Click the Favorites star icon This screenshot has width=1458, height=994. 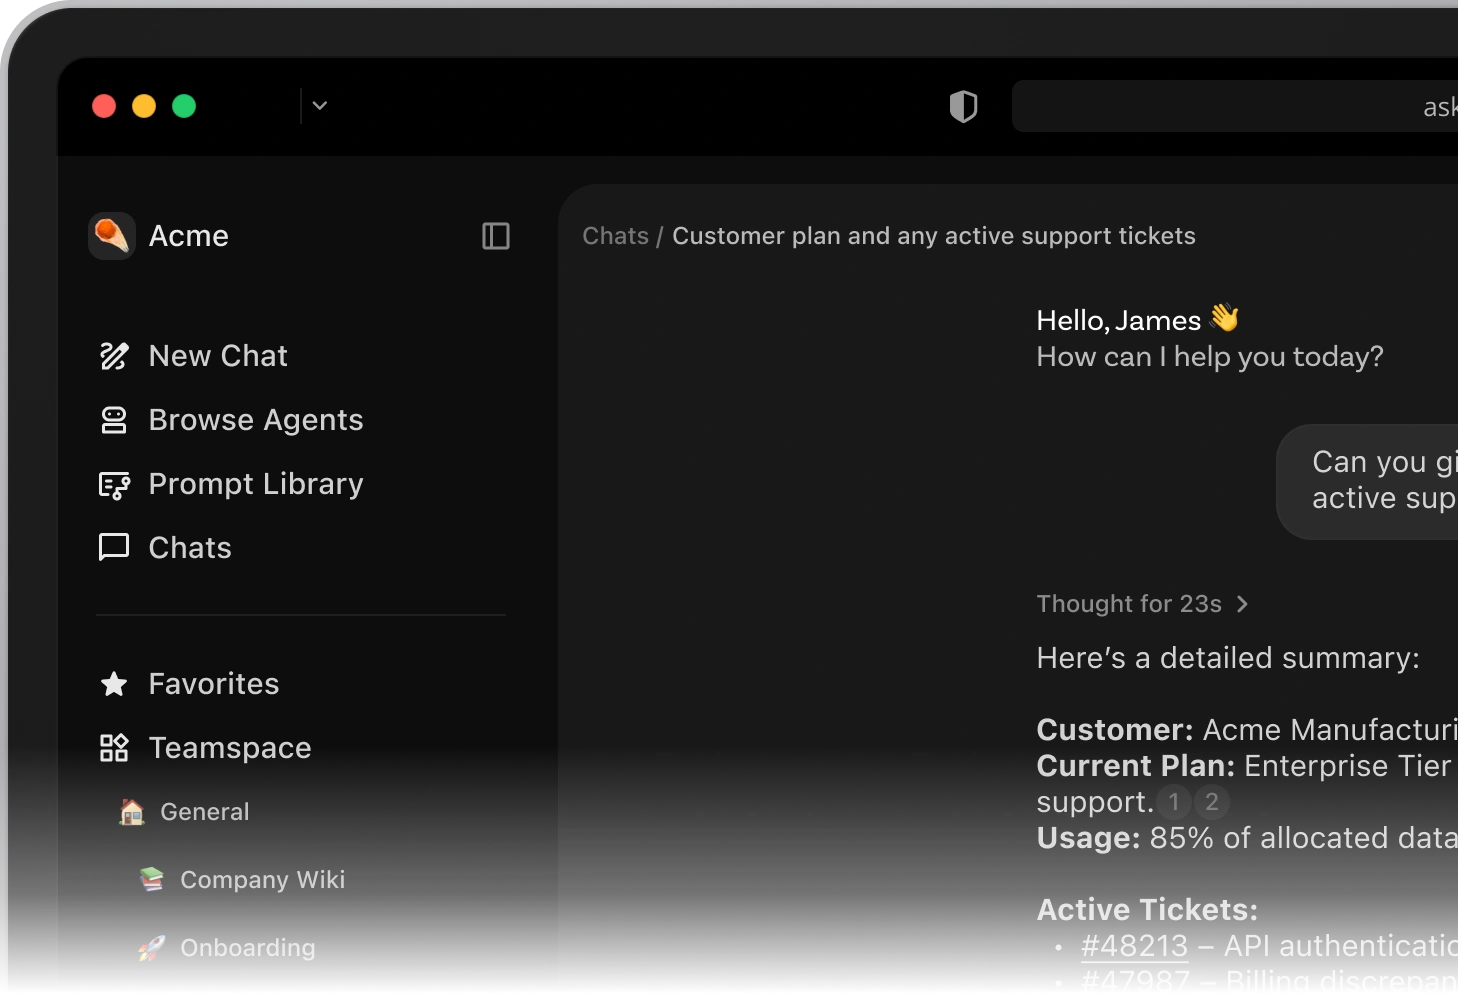pos(114,684)
